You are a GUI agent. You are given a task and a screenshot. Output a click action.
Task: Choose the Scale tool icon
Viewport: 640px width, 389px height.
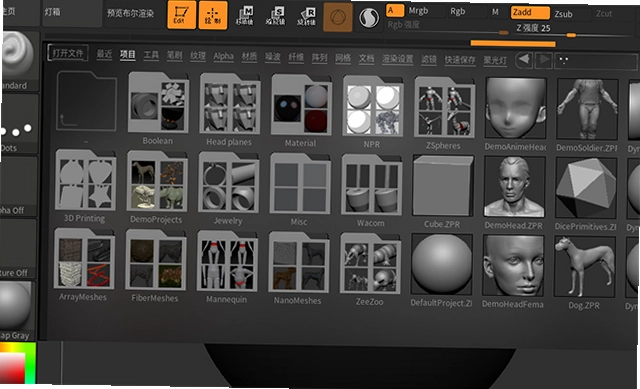(275, 16)
